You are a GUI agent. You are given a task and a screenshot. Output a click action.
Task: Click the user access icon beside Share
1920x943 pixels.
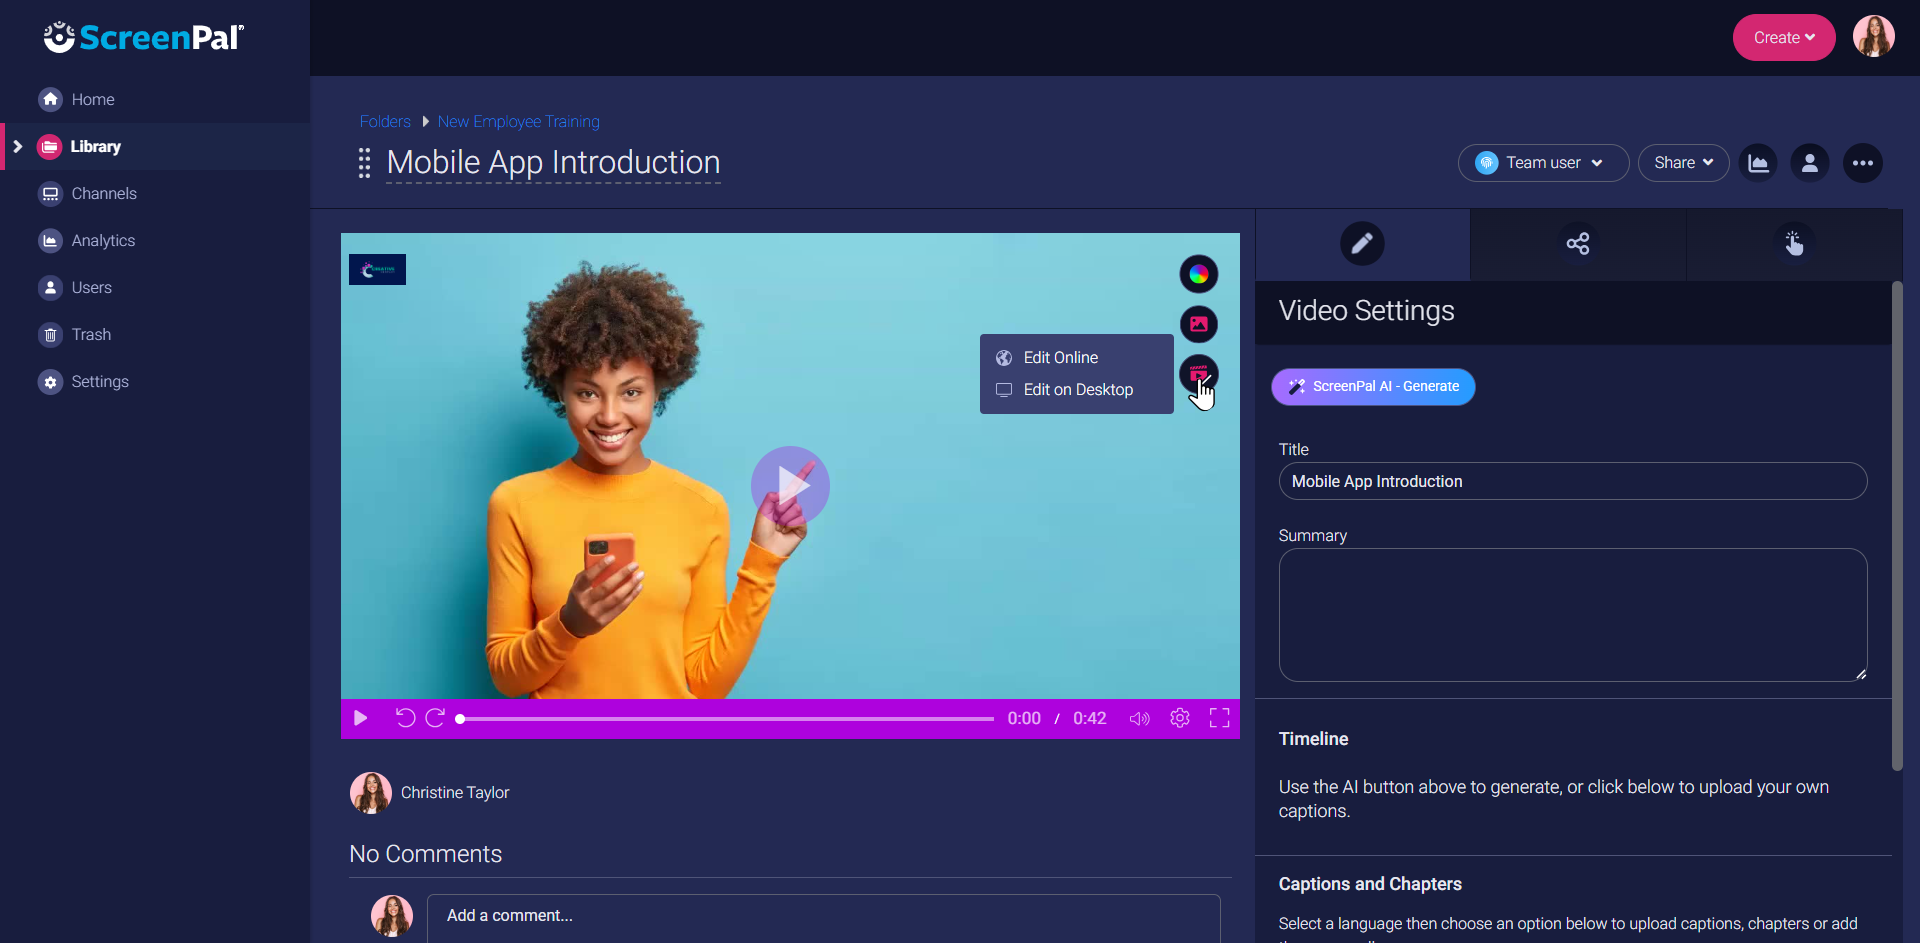coord(1809,163)
